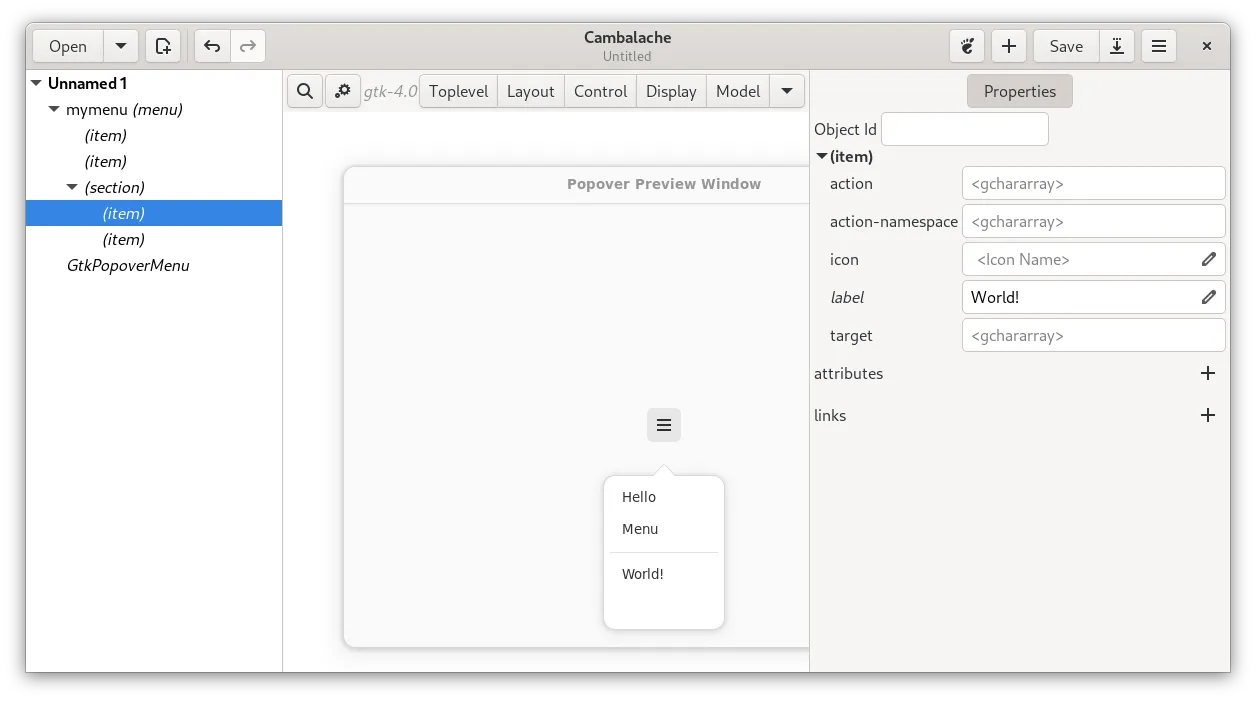Screen dimensions: 1256x701
Task: Click the new file icon in header
Action: 163,46
